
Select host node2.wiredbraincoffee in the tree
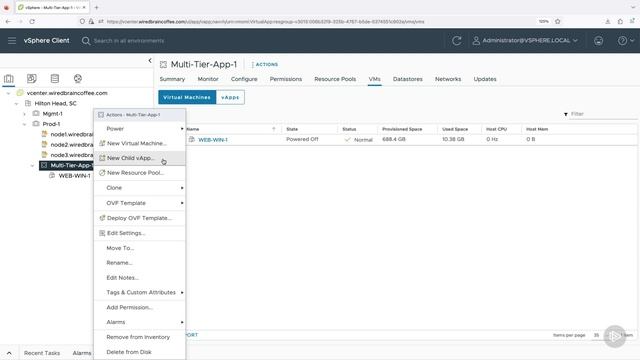[x=71, y=144]
